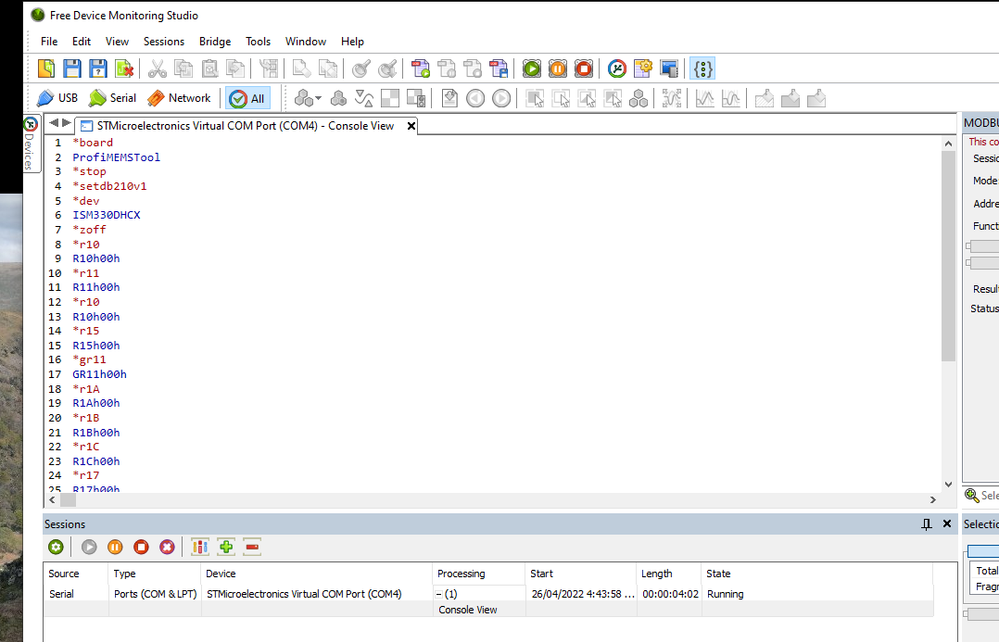999x642 pixels.
Task: Open the Sessions menu
Action: pyautogui.click(x=164, y=41)
